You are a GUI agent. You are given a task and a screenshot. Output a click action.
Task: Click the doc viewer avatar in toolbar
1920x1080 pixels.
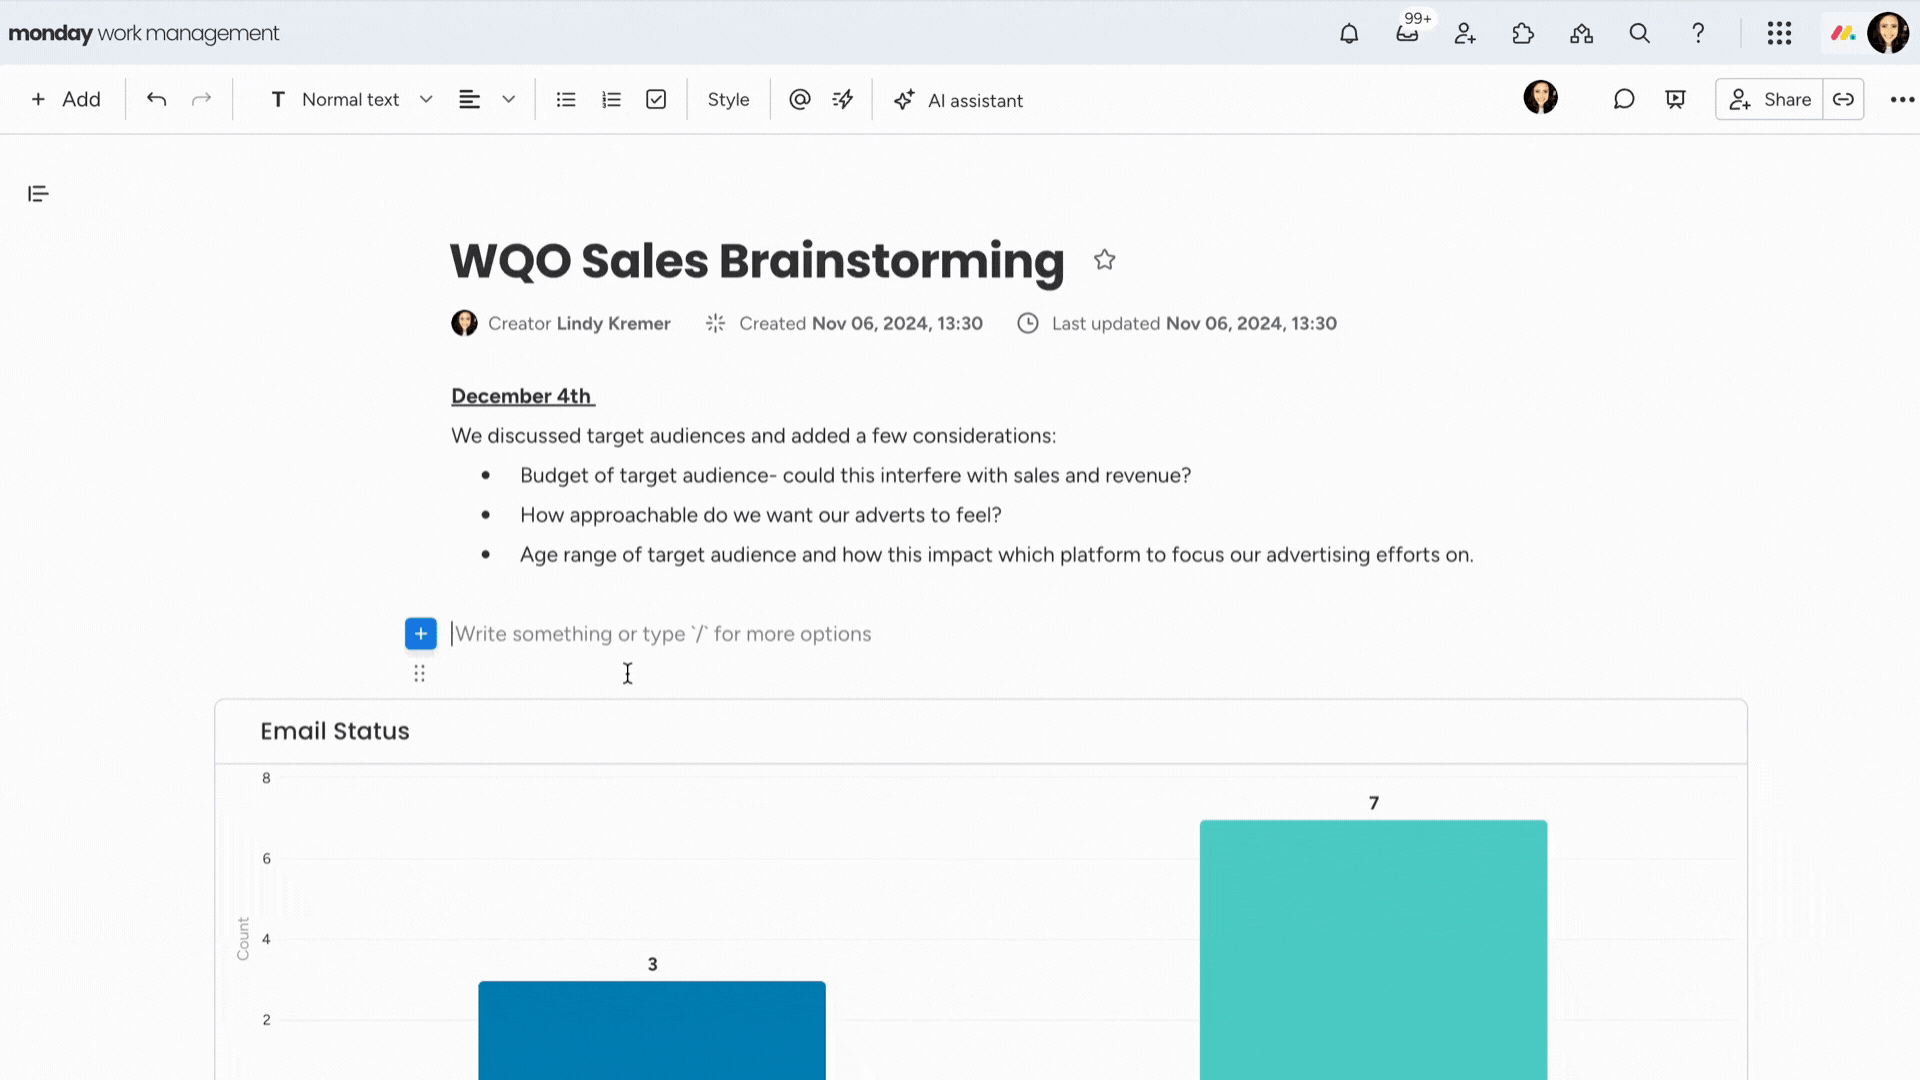(1540, 97)
